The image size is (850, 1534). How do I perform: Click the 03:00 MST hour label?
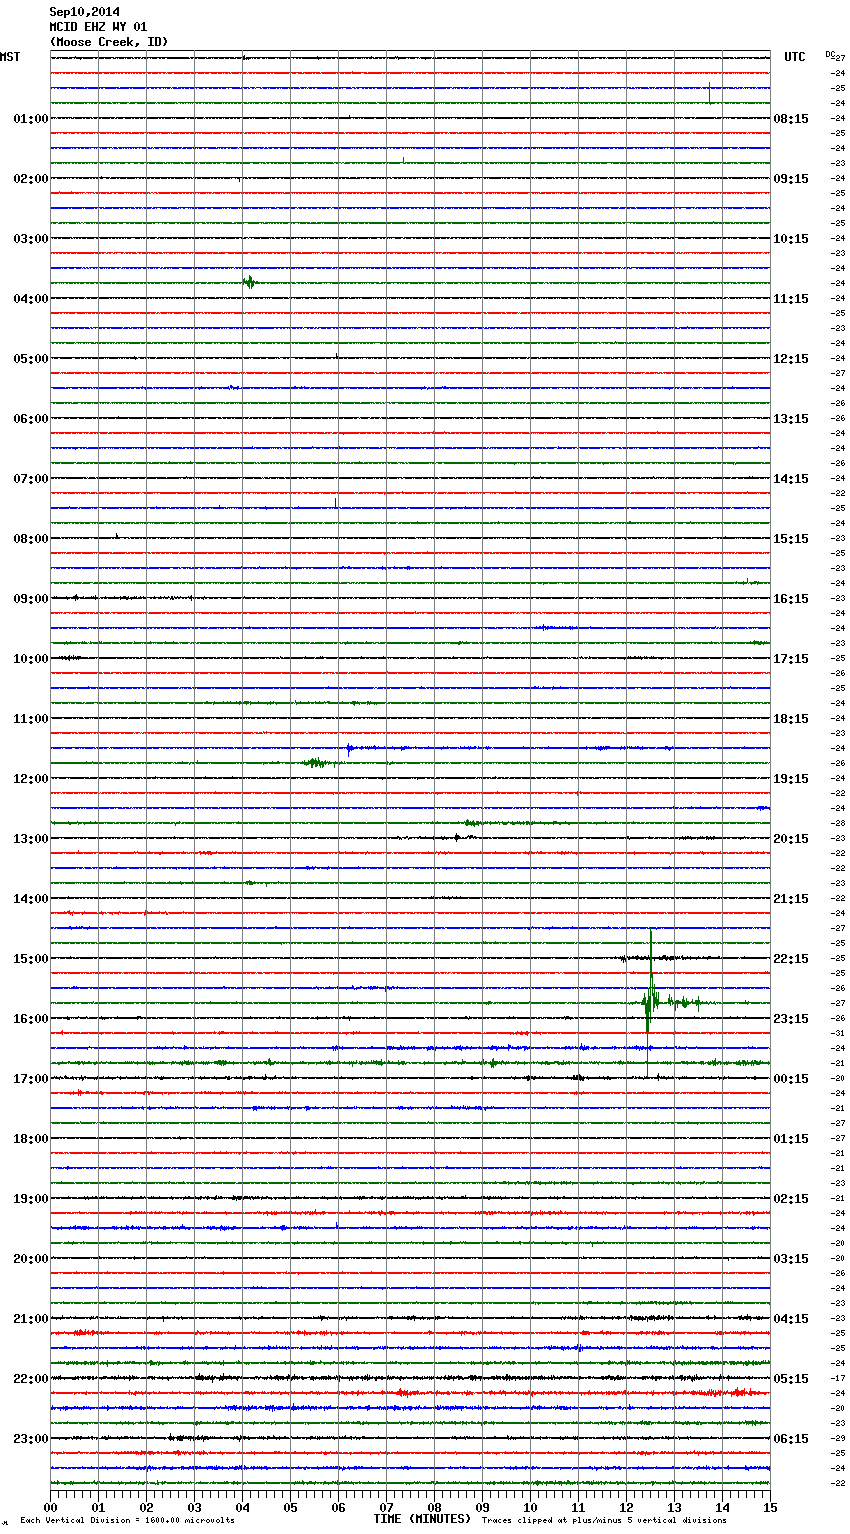[30, 239]
